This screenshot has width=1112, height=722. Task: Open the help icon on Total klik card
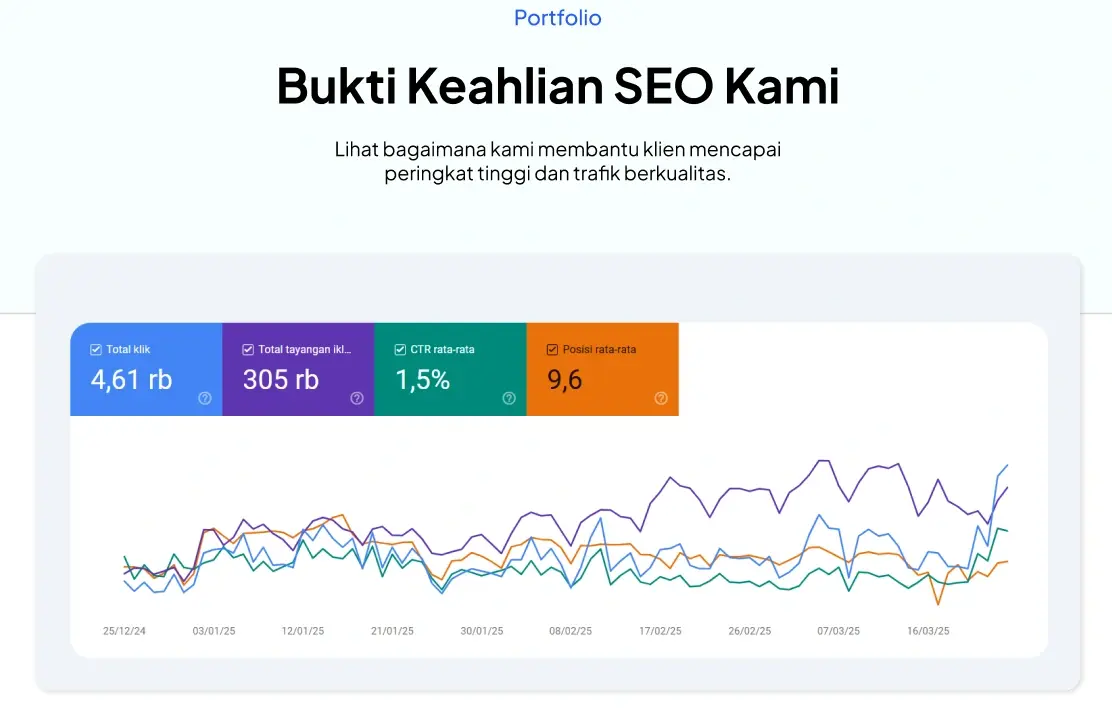coord(204,398)
